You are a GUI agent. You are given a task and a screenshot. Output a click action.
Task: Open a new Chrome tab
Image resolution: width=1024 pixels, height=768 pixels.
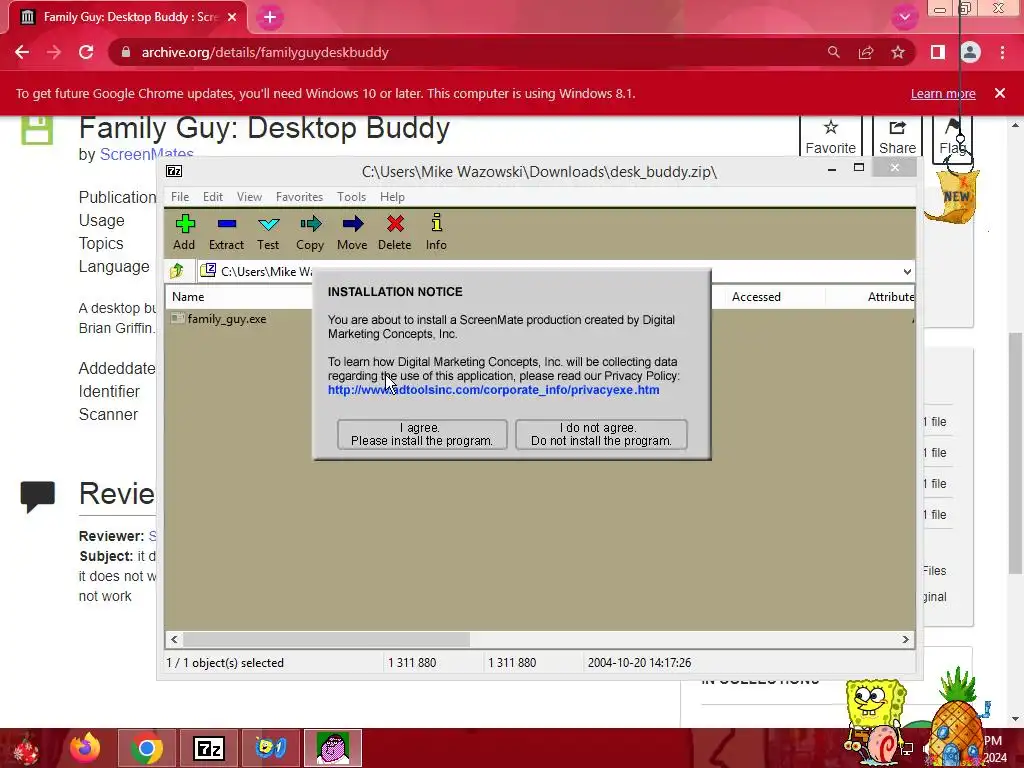click(270, 17)
